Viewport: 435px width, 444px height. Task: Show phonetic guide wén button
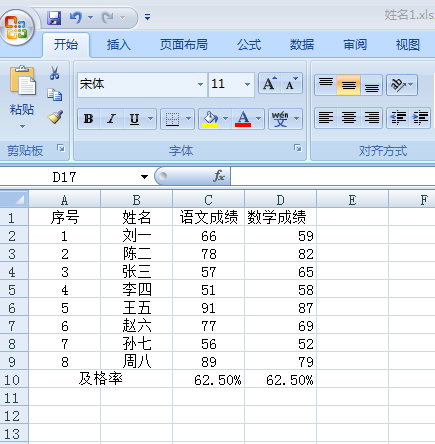click(280, 119)
